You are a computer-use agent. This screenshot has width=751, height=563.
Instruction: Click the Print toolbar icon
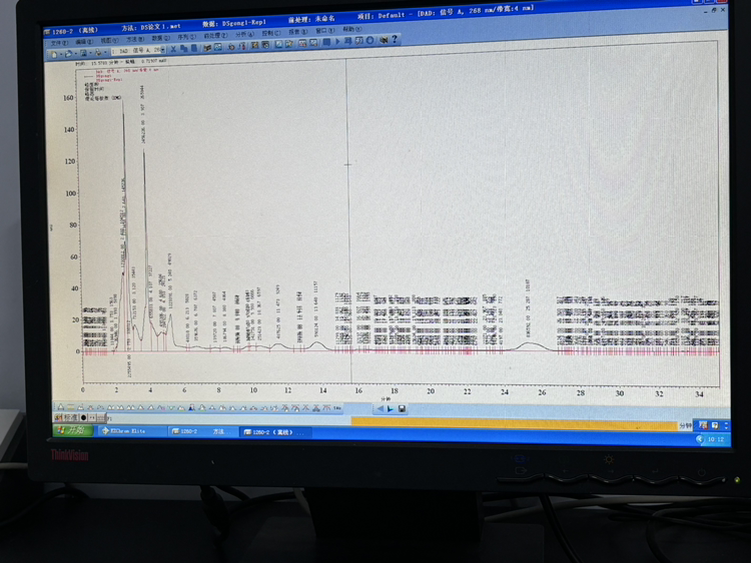[x=98, y=53]
